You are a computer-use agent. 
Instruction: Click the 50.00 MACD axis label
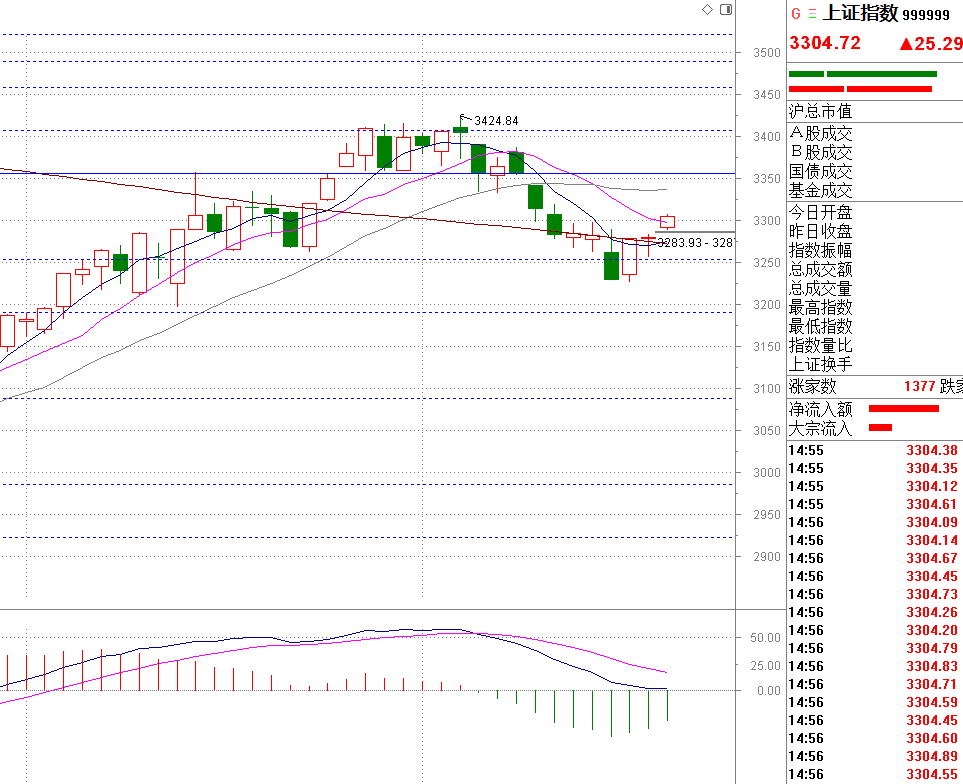pyautogui.click(x=765, y=638)
